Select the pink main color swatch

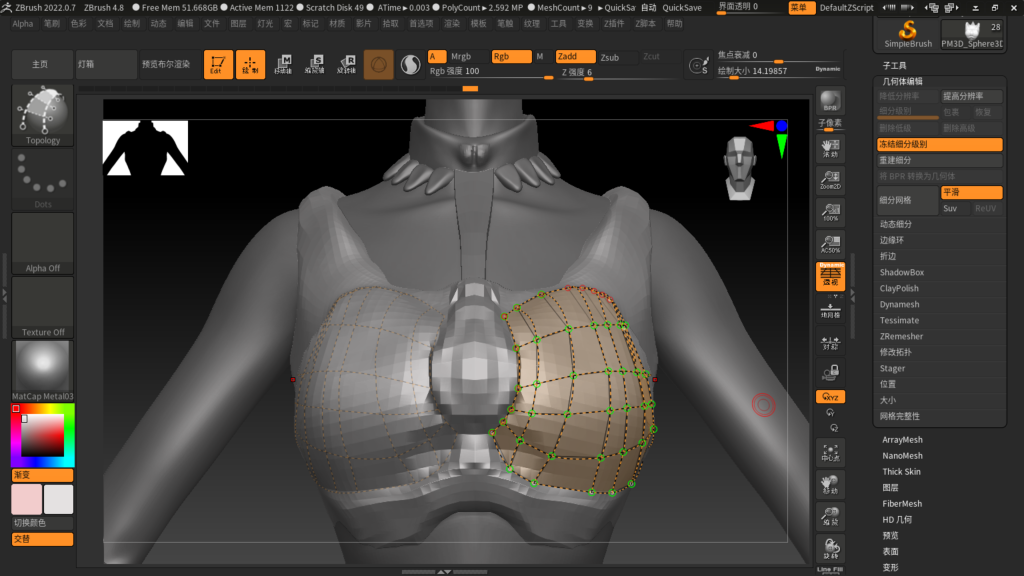[x=26, y=500]
